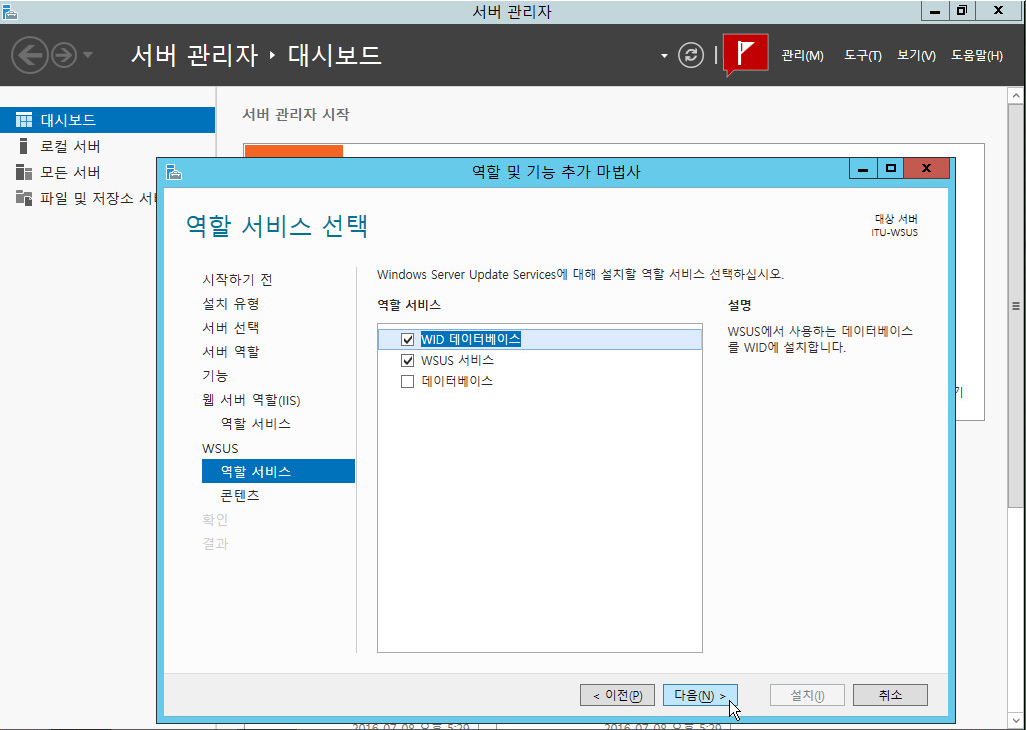1026x730 pixels.
Task: Open the 도구(T) menu
Action: pyautogui.click(x=862, y=56)
